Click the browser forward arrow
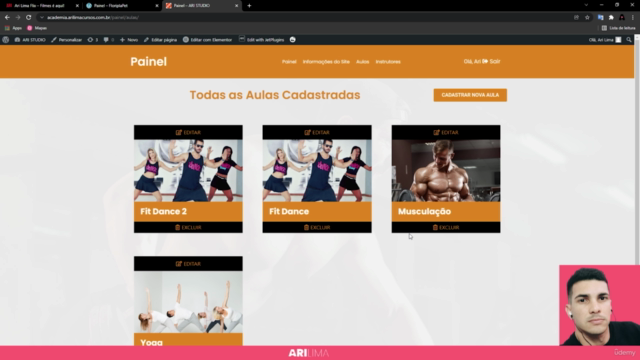The height and width of the screenshot is (360, 640). (x=18, y=18)
